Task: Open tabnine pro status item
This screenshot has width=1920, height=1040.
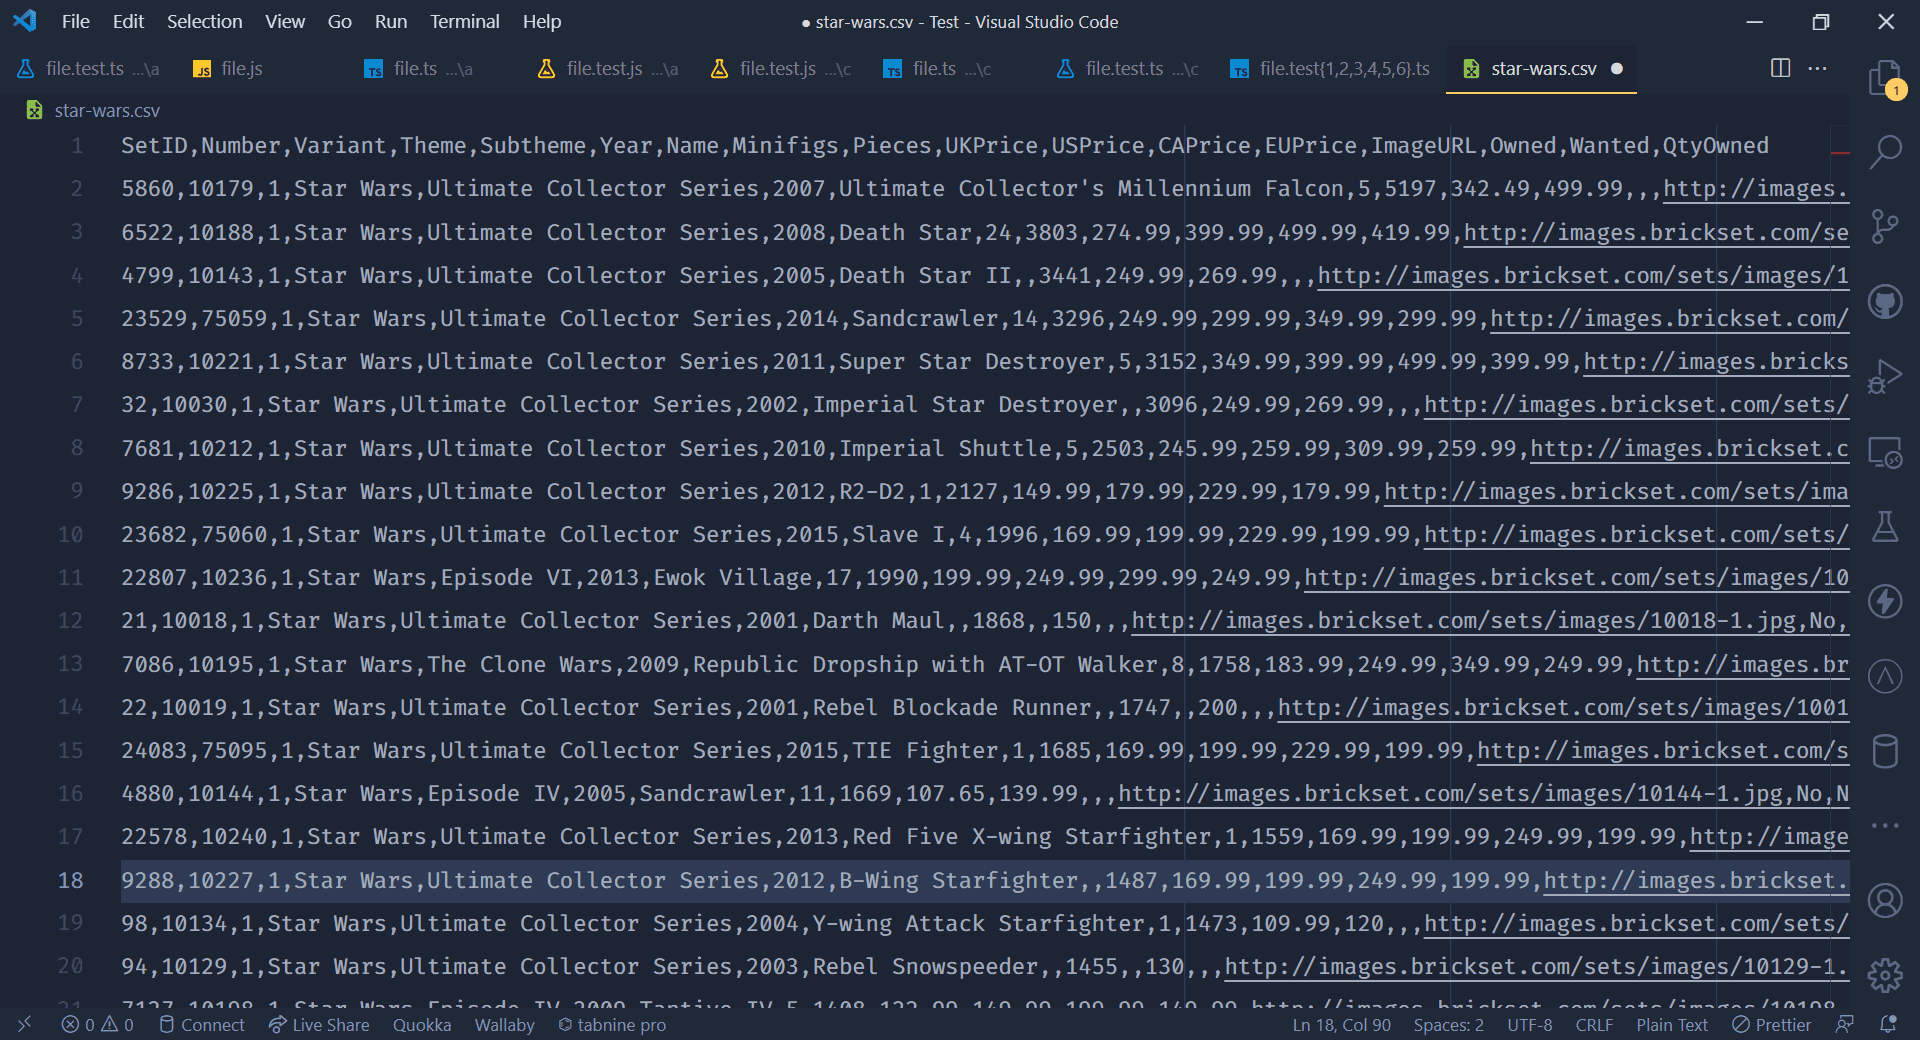Action: pos(611,1025)
